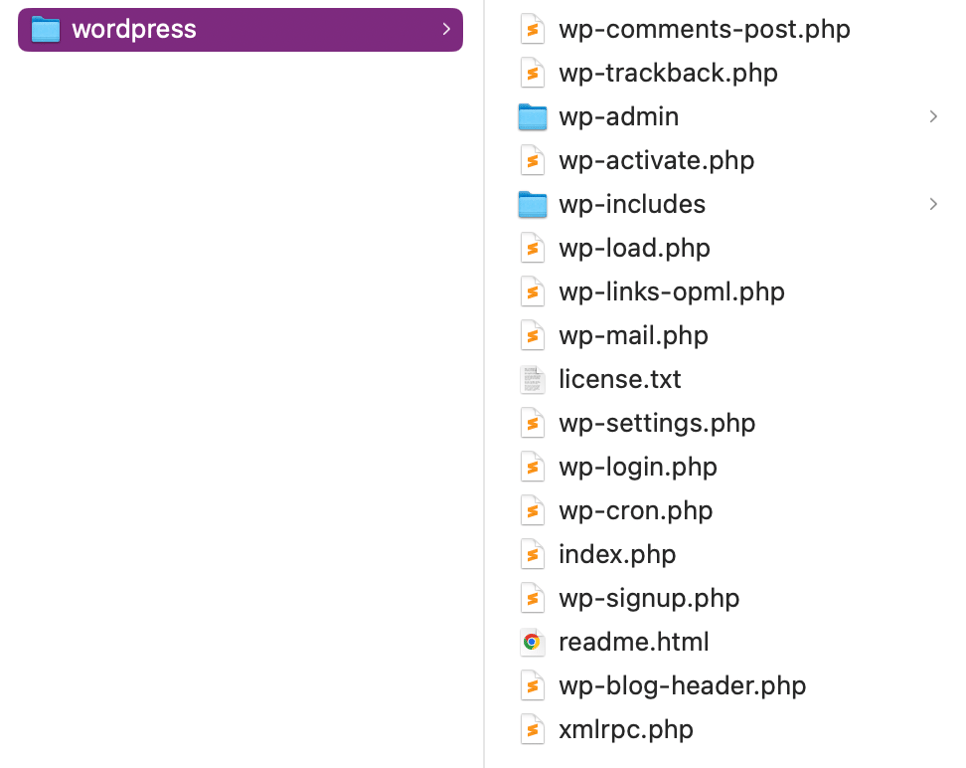Click the blue folder icon of wp-admin

pyautogui.click(x=532, y=116)
